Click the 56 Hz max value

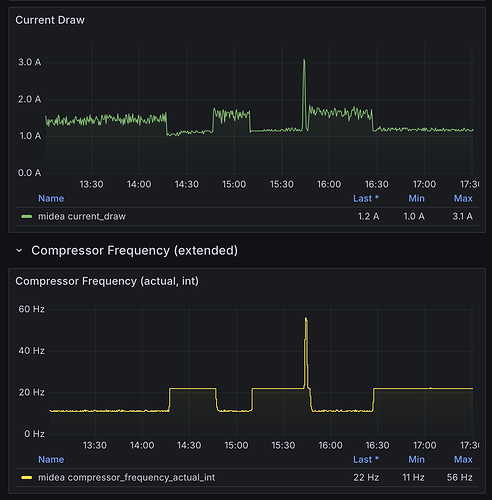click(x=459, y=477)
